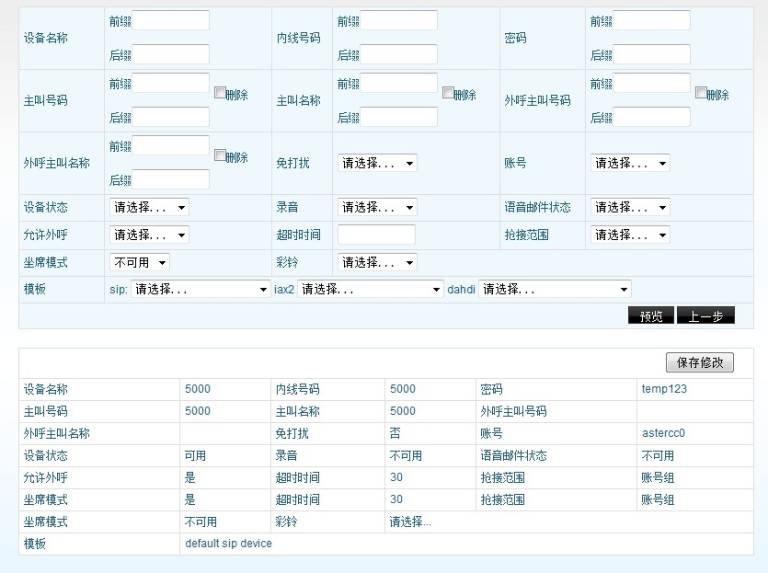Open 坐席模式 dropdown showing 不可用

pos(140,263)
